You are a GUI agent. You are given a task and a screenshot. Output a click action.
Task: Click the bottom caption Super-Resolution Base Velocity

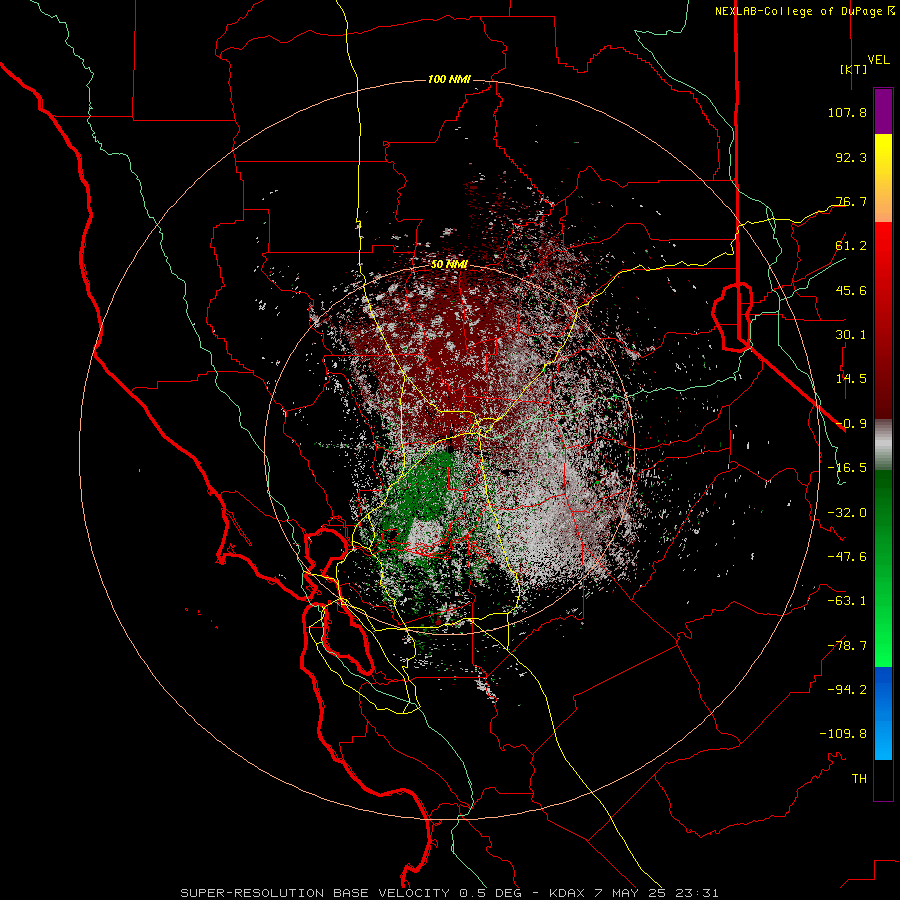449,893
